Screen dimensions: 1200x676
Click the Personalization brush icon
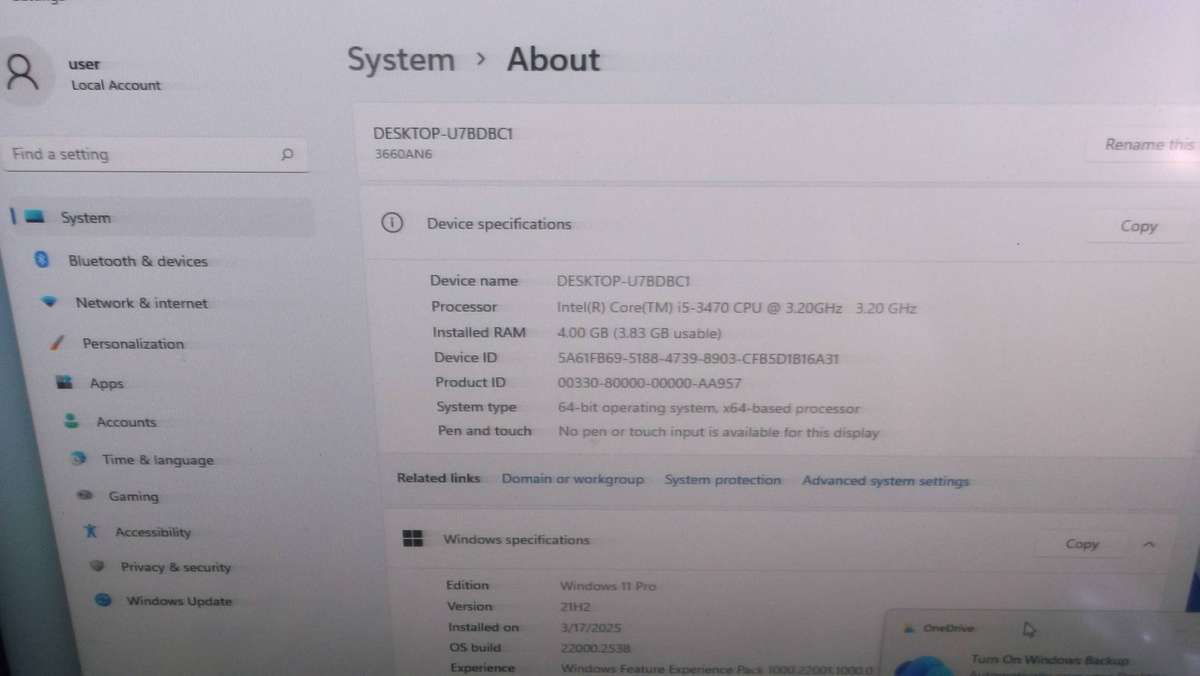pyautogui.click(x=59, y=343)
